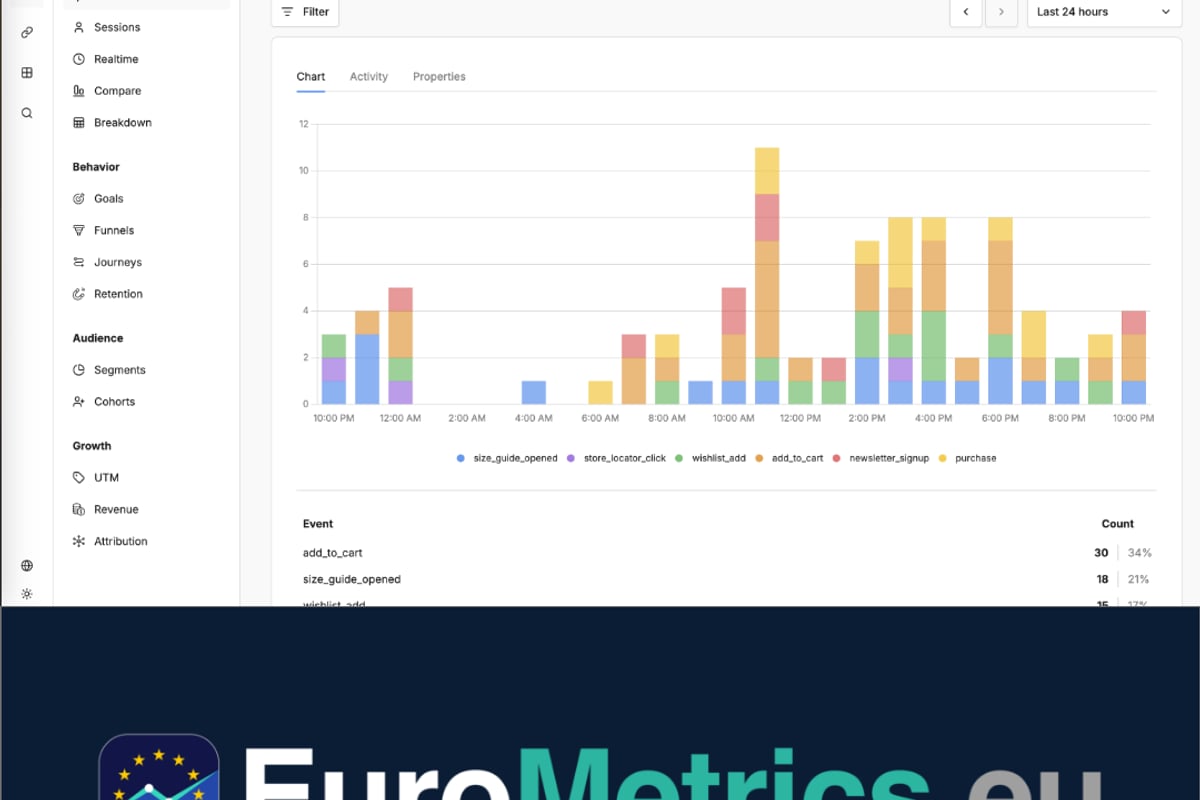Toggle add_to_cart legend series
The width and height of the screenshot is (1200, 800).
point(789,458)
